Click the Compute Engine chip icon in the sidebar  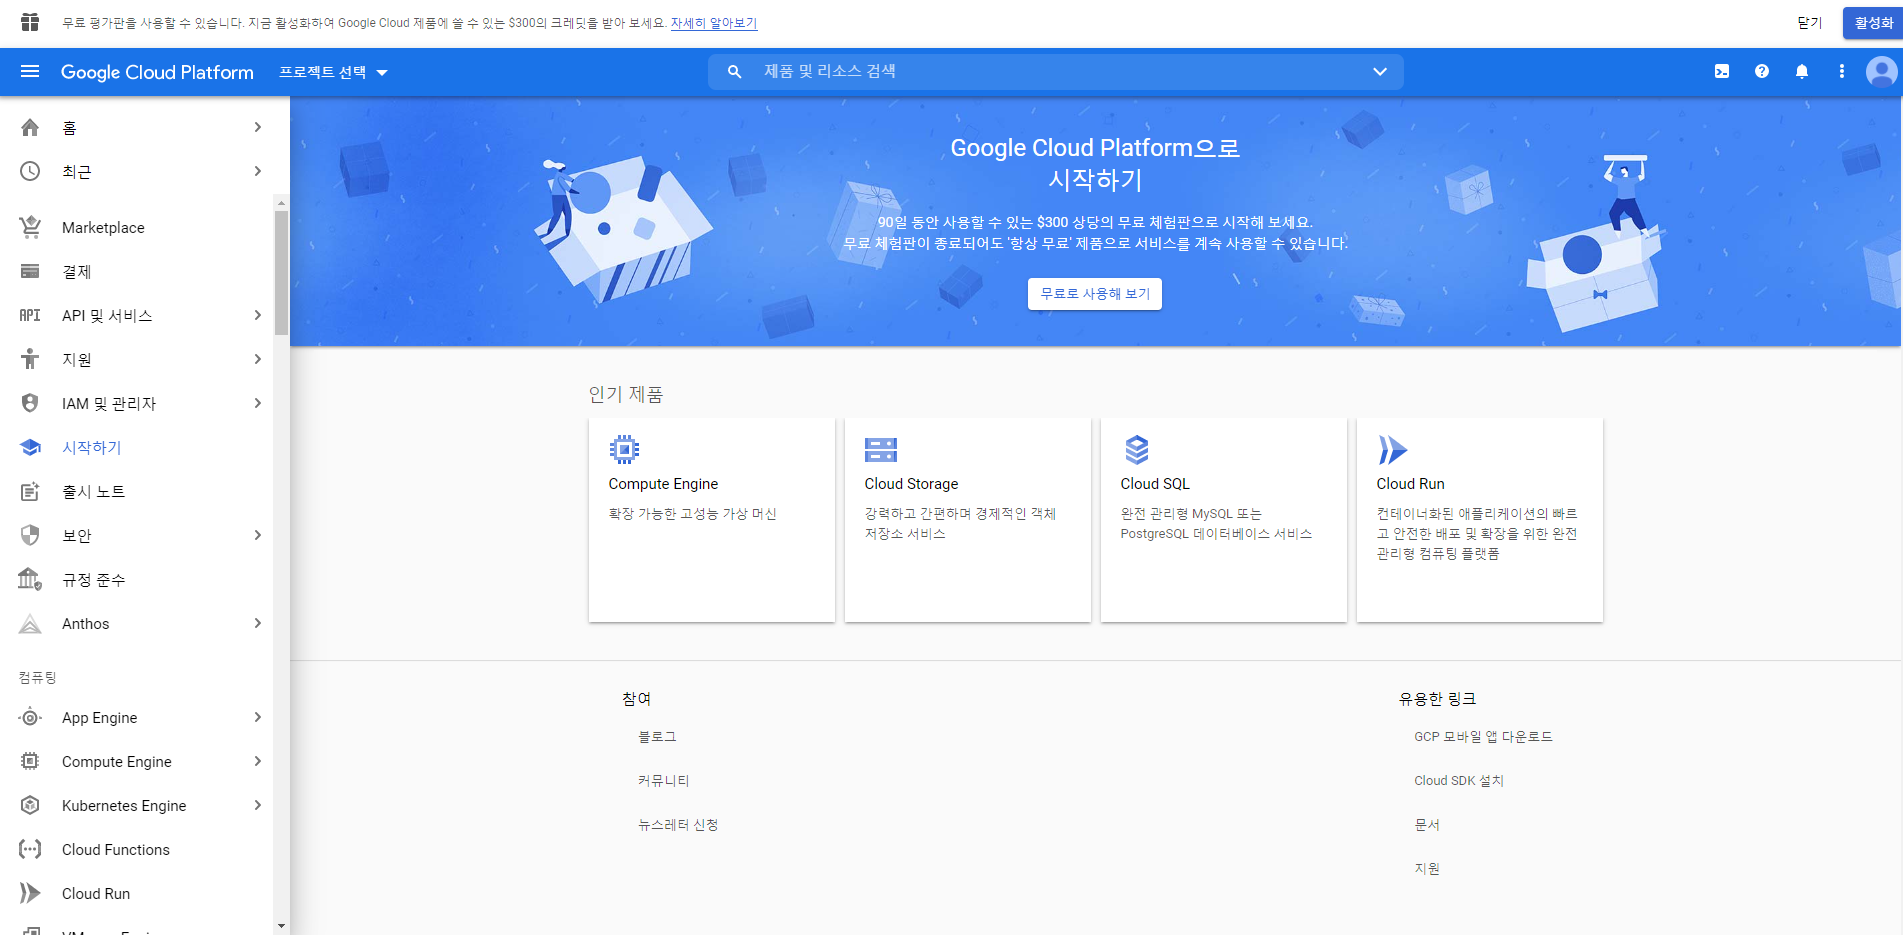coord(30,762)
